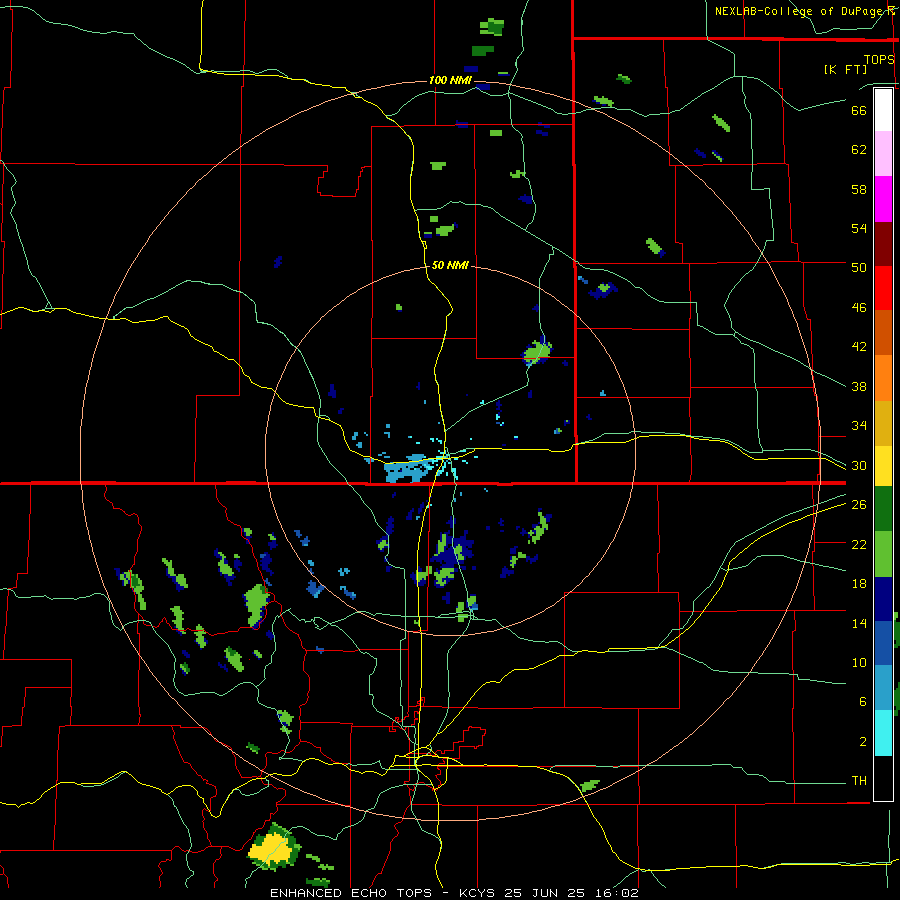Image resolution: width=900 pixels, height=900 pixels.
Task: Click the large yellow storm echo
Action: pyautogui.click(x=273, y=848)
